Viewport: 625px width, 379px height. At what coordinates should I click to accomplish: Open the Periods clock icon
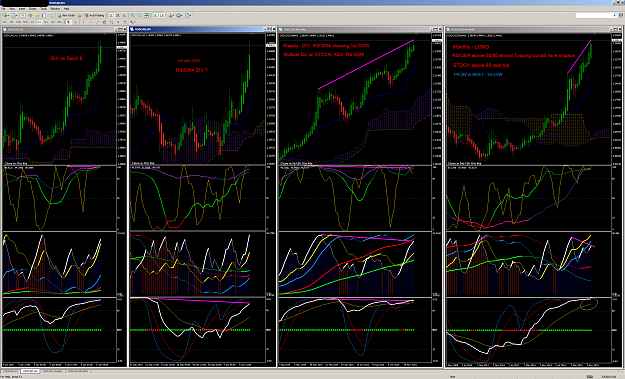click(178, 16)
